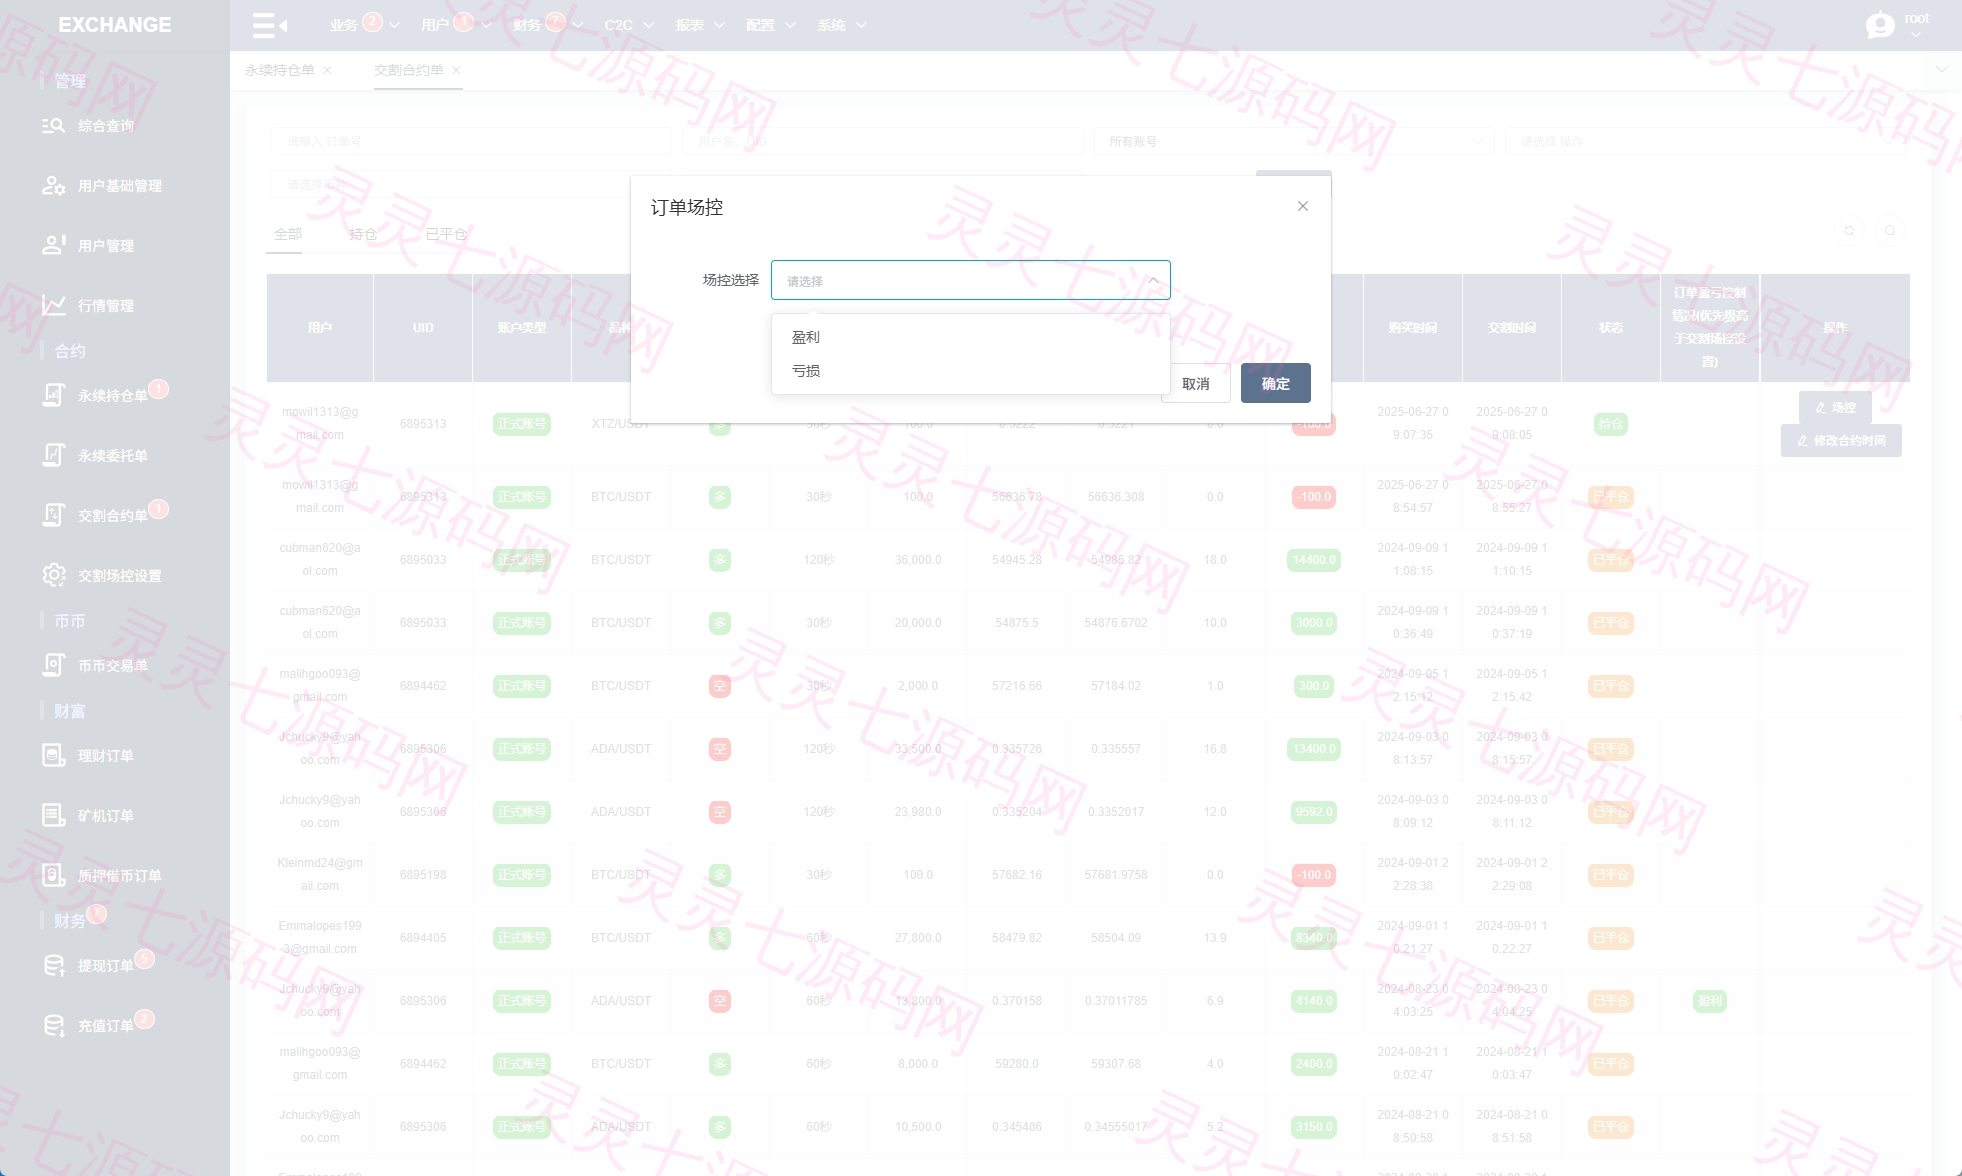The image size is (1962, 1176).
Task: Expand the 财务 top menu
Action: [x=547, y=25]
